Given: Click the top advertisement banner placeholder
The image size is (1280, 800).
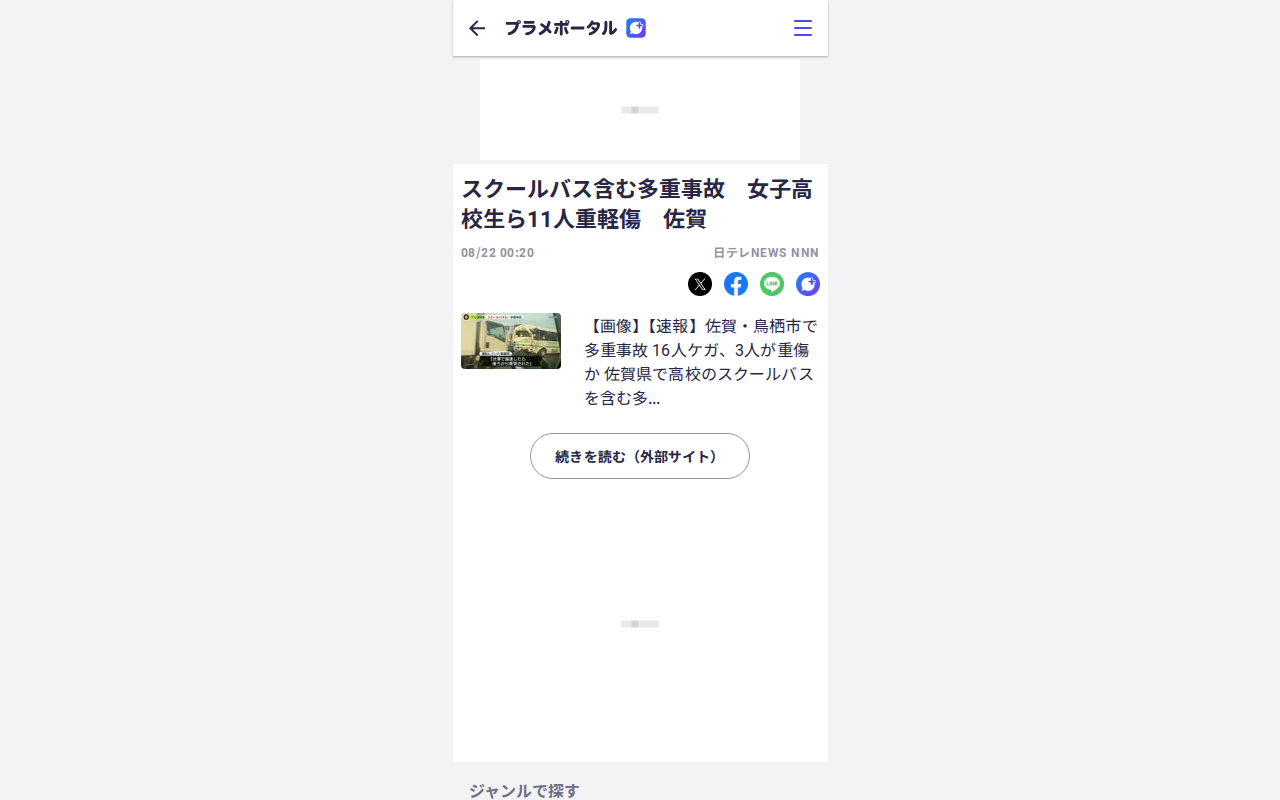Looking at the screenshot, I should click(x=640, y=110).
